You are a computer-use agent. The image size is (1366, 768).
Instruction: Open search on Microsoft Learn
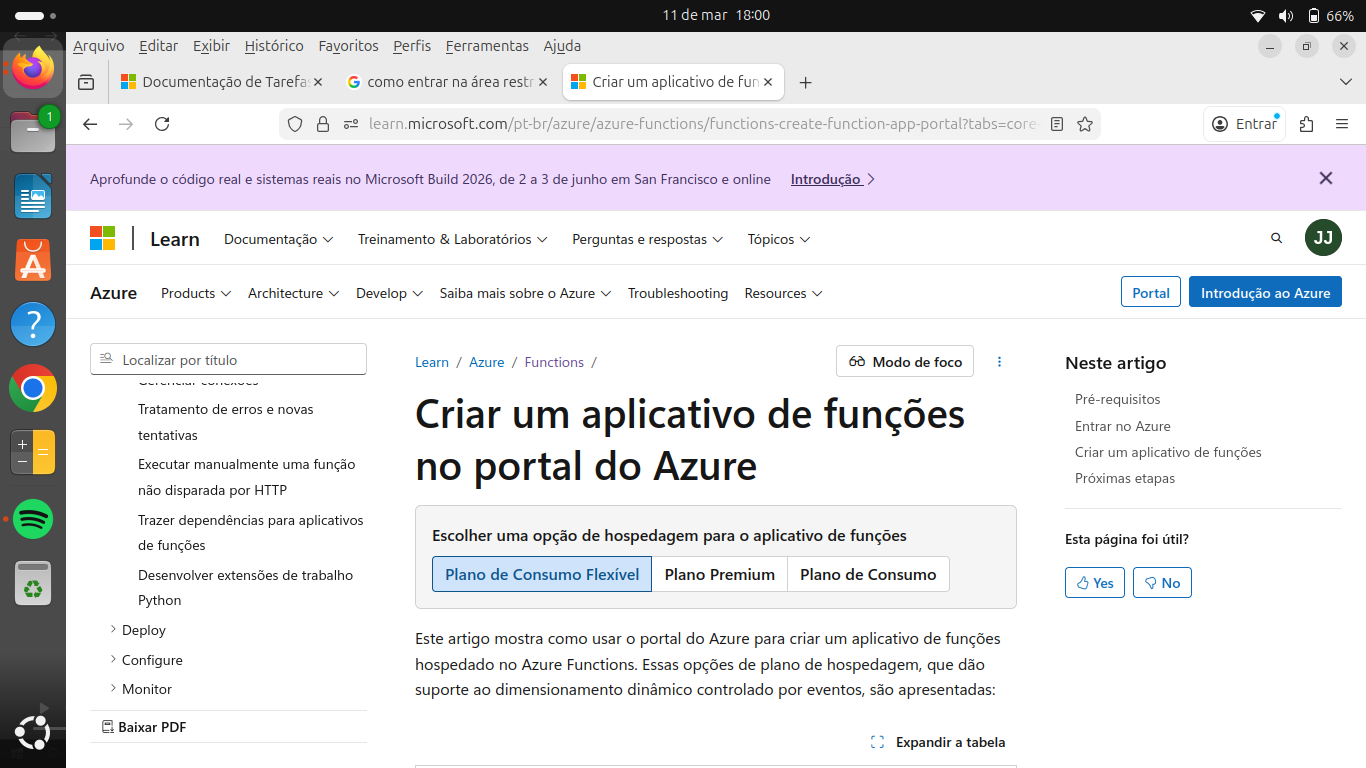pos(1276,238)
